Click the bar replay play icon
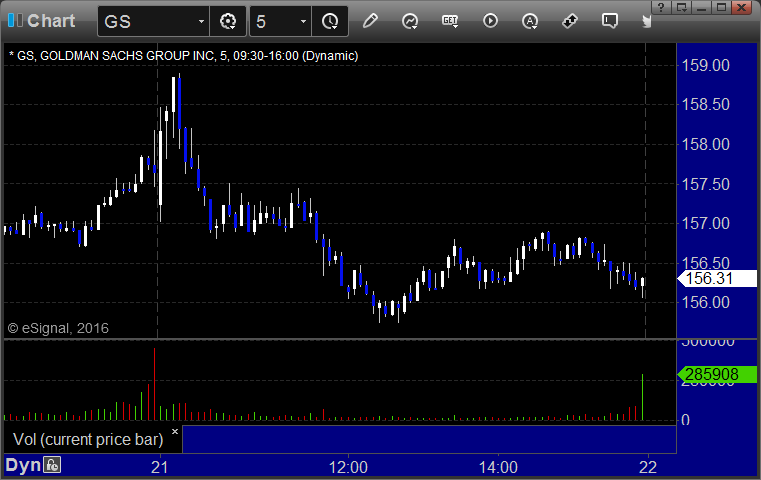This screenshot has height=480, width=761. coord(490,21)
